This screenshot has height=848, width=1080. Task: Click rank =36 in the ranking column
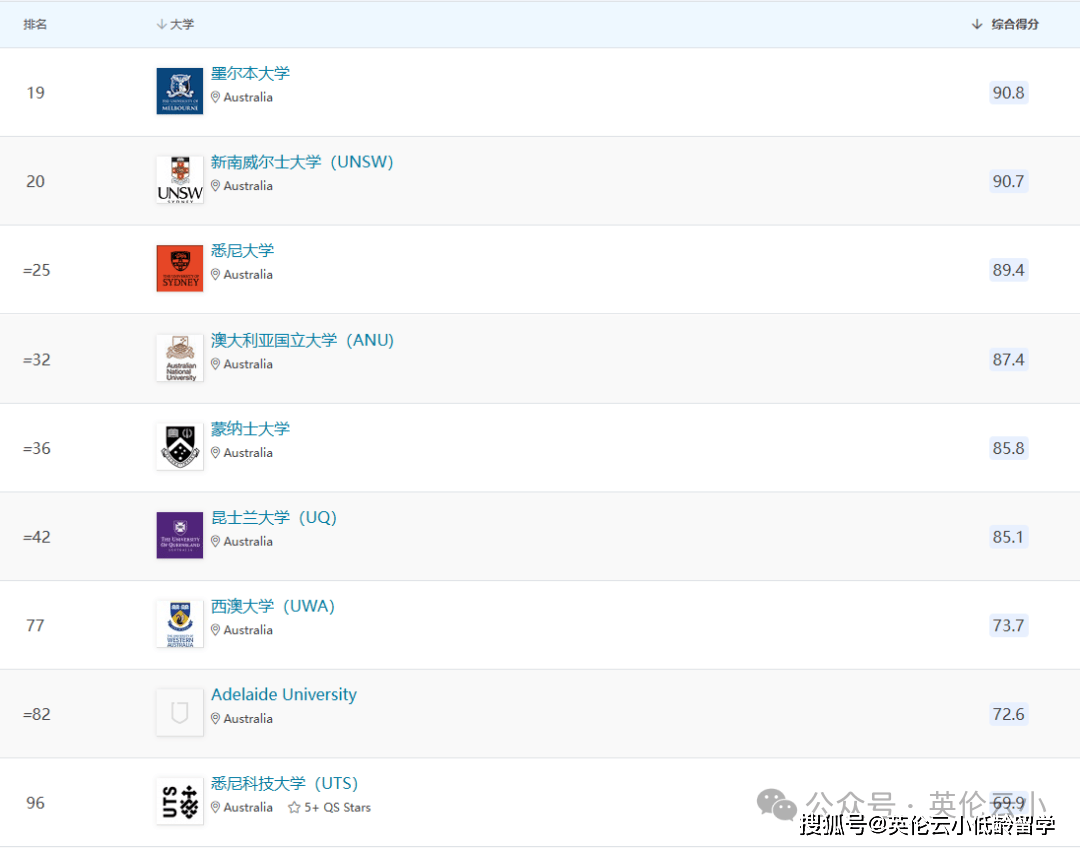tap(37, 448)
